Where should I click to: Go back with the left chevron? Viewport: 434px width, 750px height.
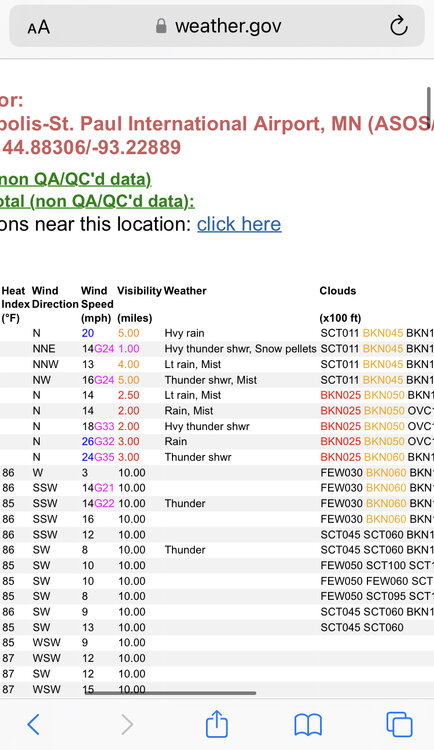(x=33, y=725)
